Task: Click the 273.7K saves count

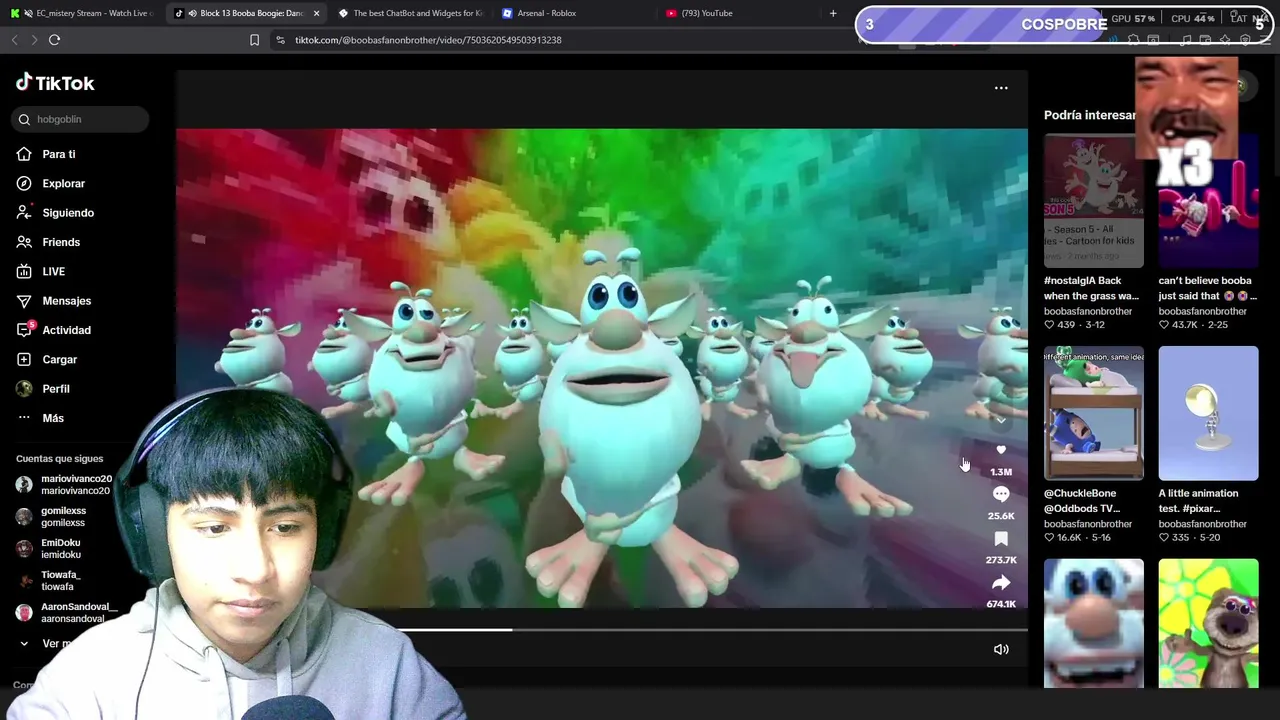Action: [1001, 560]
